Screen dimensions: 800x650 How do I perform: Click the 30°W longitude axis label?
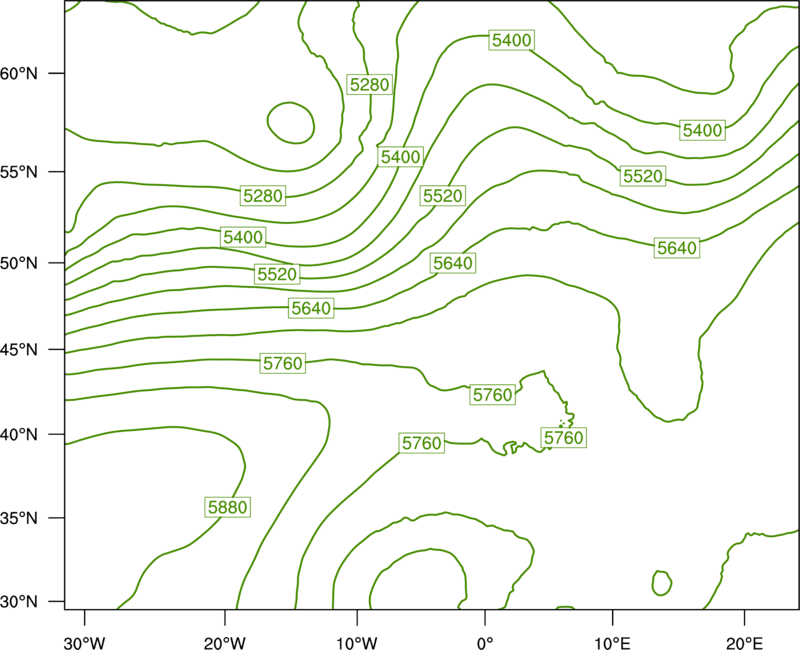(x=85, y=643)
